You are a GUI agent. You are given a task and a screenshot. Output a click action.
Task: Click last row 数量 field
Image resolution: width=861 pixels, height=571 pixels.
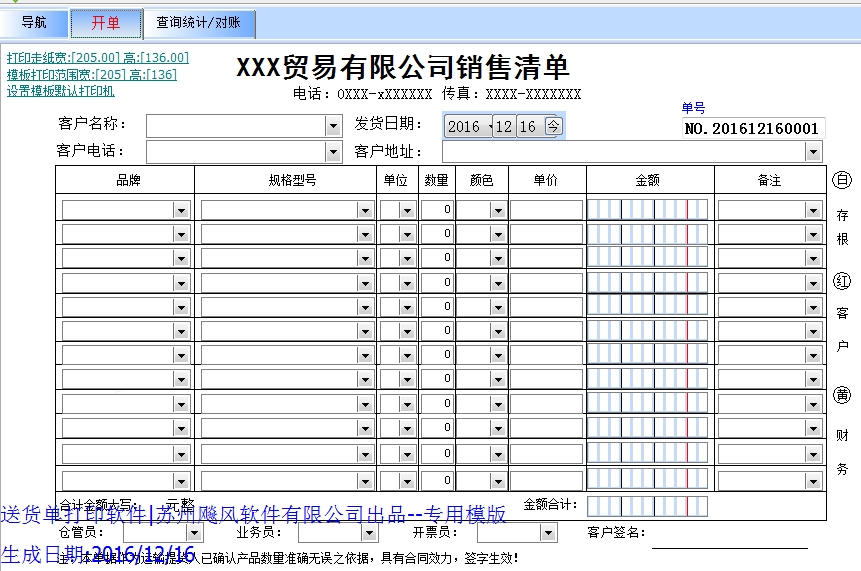(x=437, y=480)
